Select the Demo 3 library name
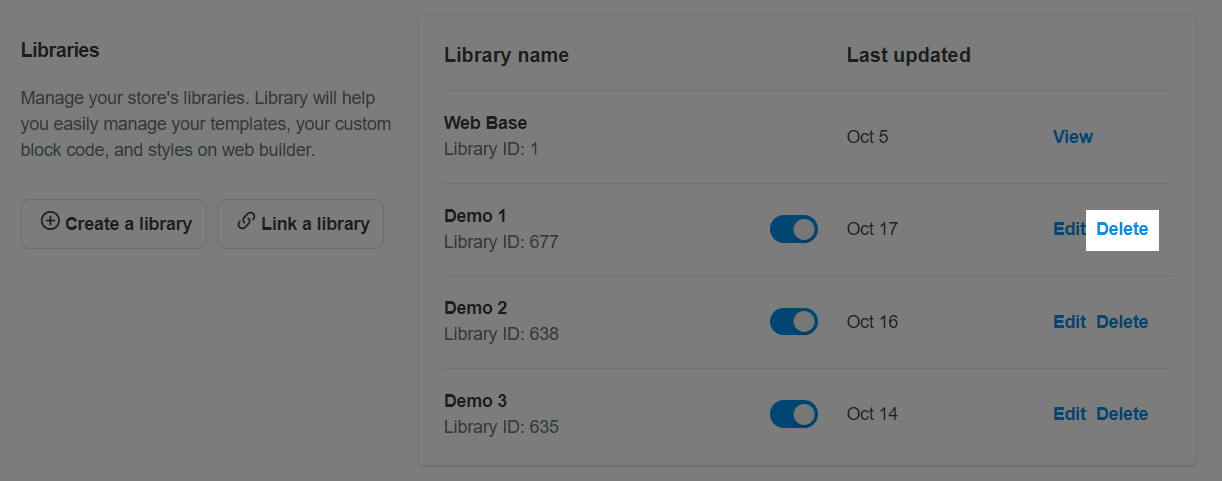The height and width of the screenshot is (481, 1222). [475, 401]
